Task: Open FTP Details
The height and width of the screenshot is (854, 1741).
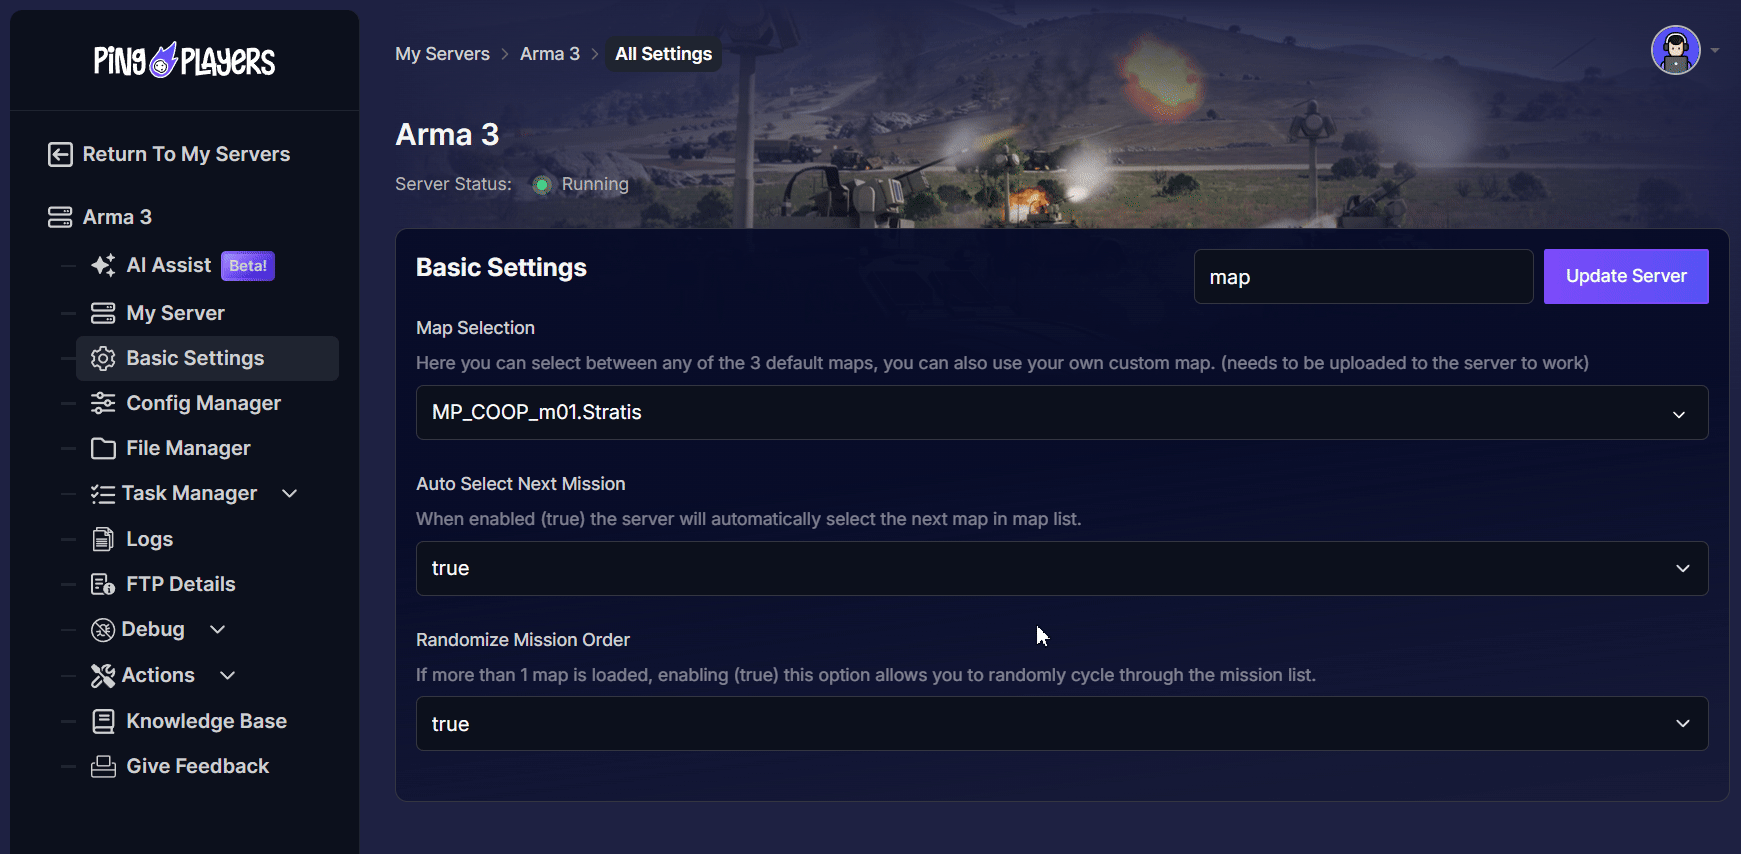Action: (181, 584)
